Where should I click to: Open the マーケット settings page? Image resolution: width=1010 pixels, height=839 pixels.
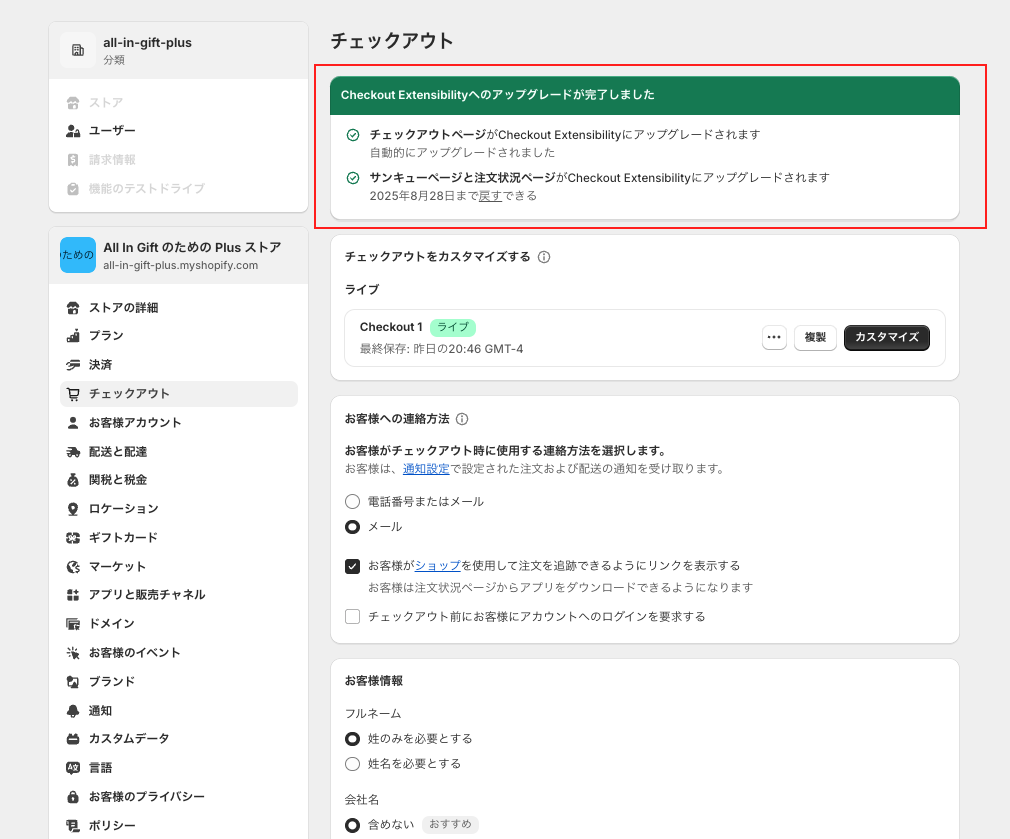117,567
